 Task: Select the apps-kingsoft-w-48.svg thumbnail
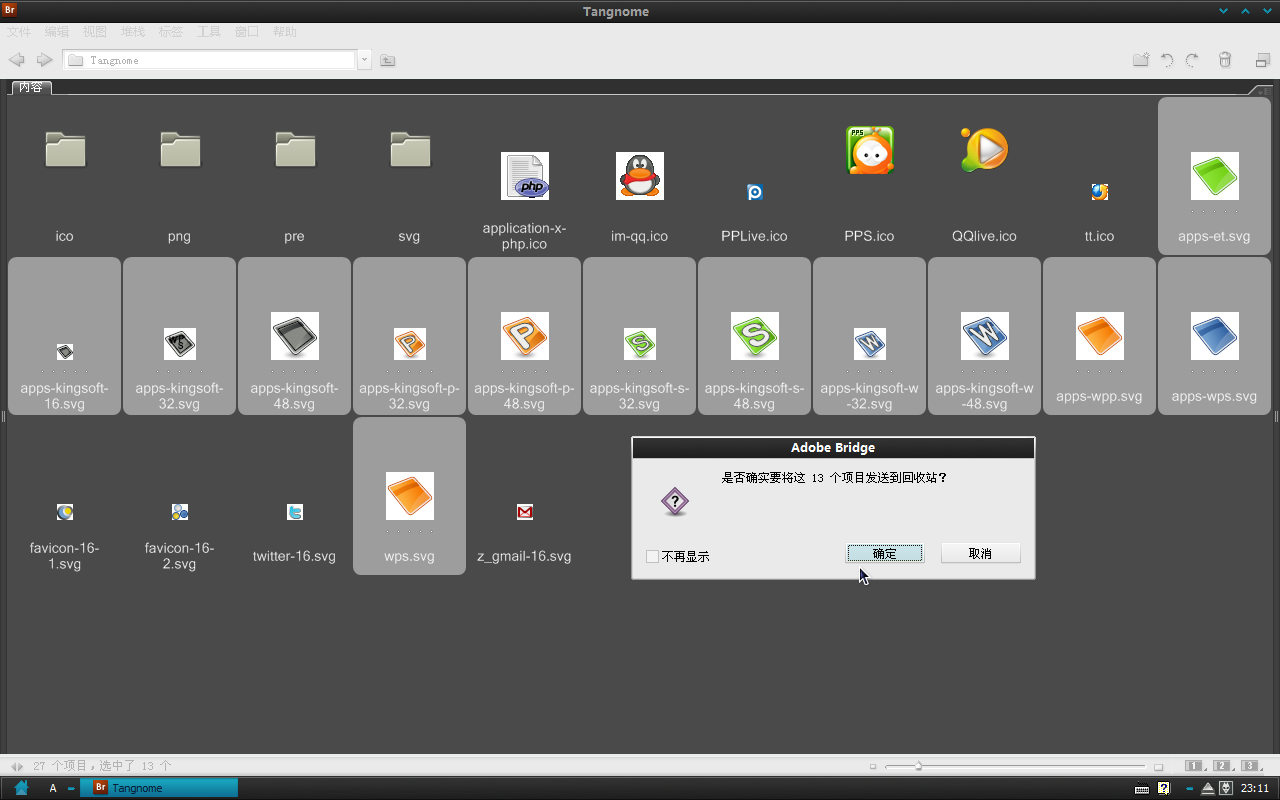pos(984,336)
